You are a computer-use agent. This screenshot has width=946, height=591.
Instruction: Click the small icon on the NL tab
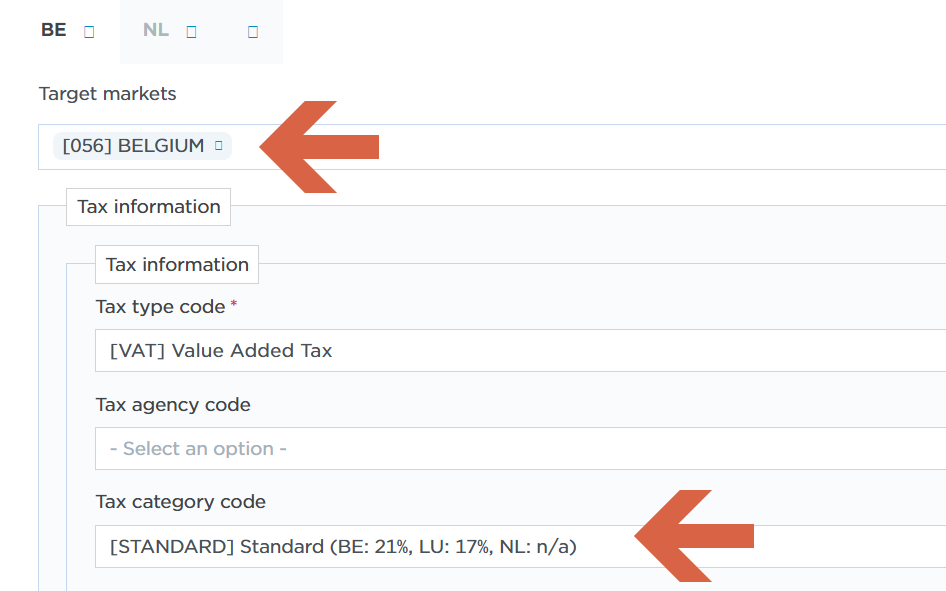click(191, 31)
